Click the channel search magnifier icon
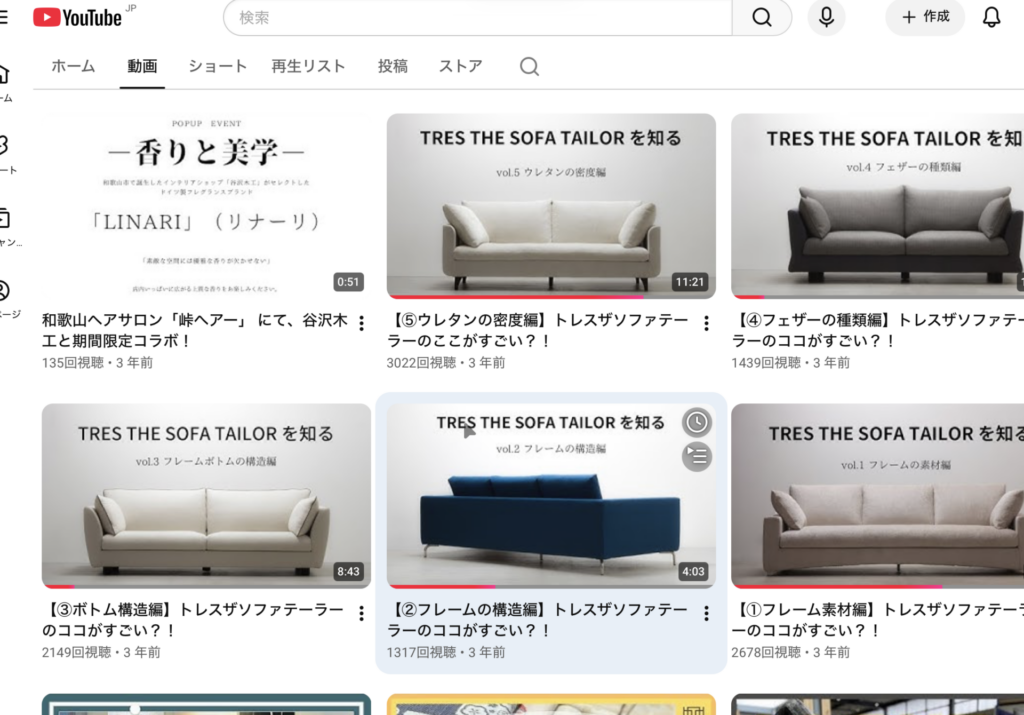1024x715 pixels. pyautogui.click(x=529, y=67)
